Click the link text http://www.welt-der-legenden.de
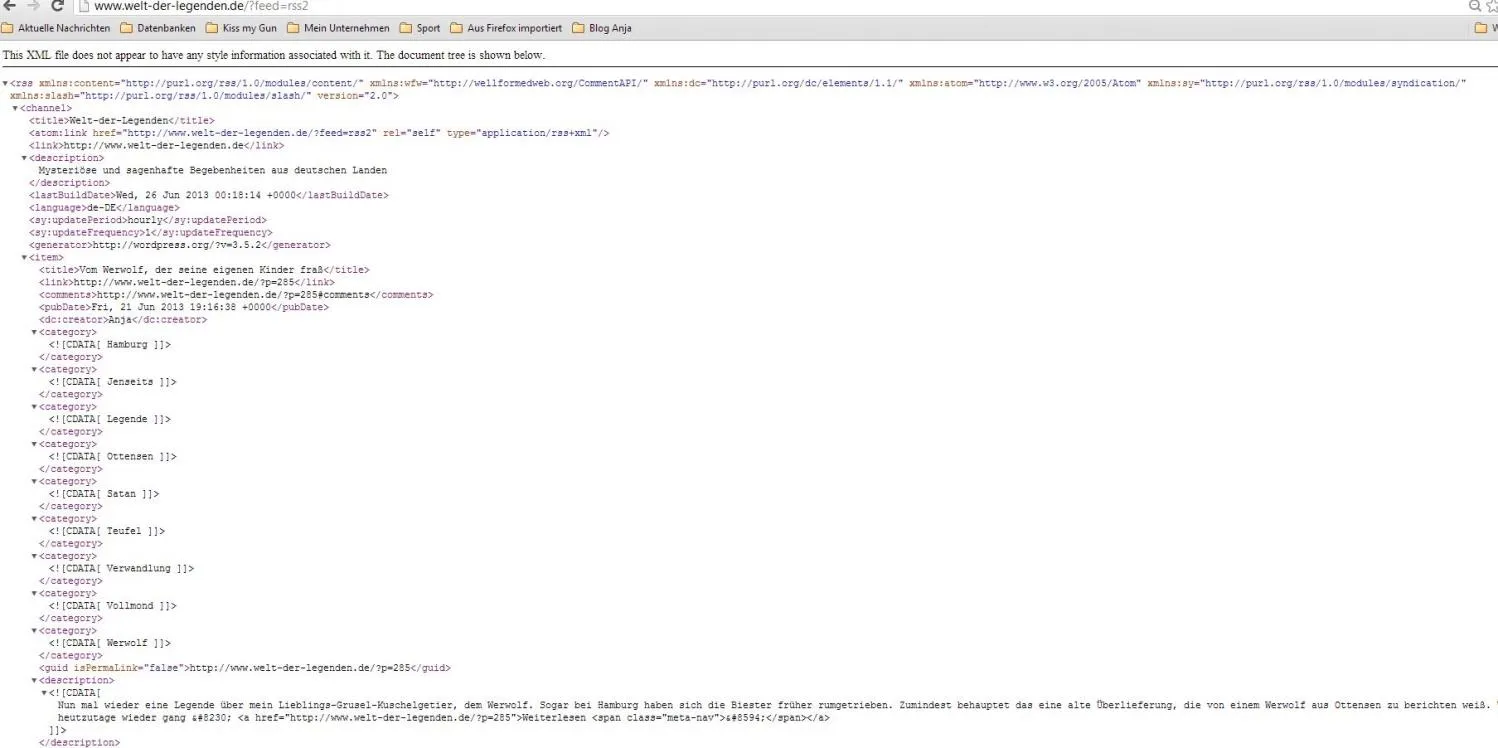1498x748 pixels. point(154,145)
